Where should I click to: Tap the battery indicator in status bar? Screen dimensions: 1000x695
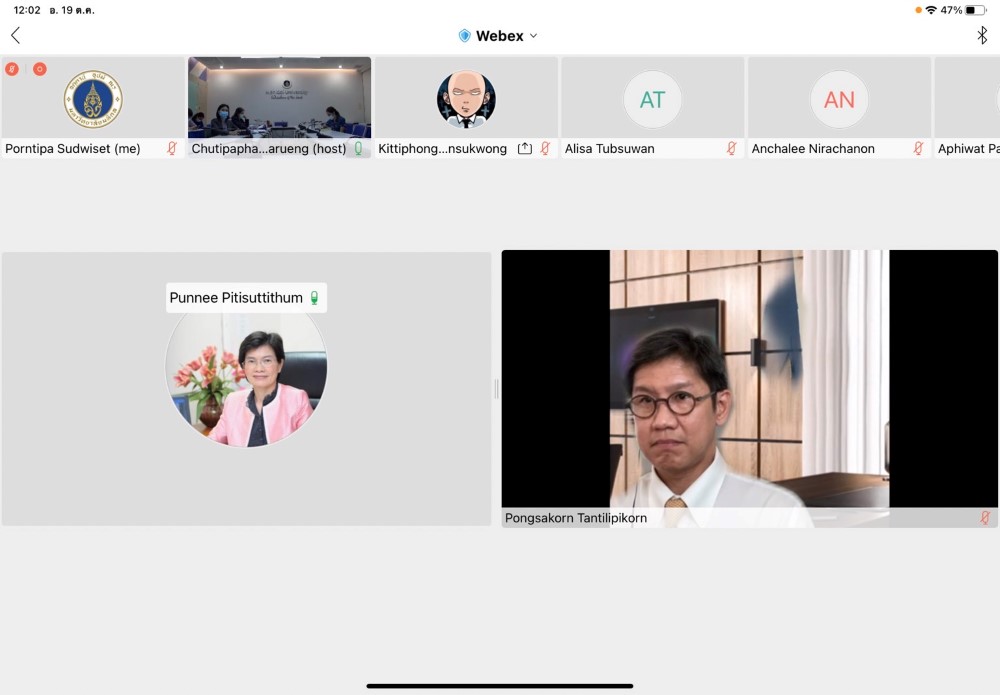(975, 10)
